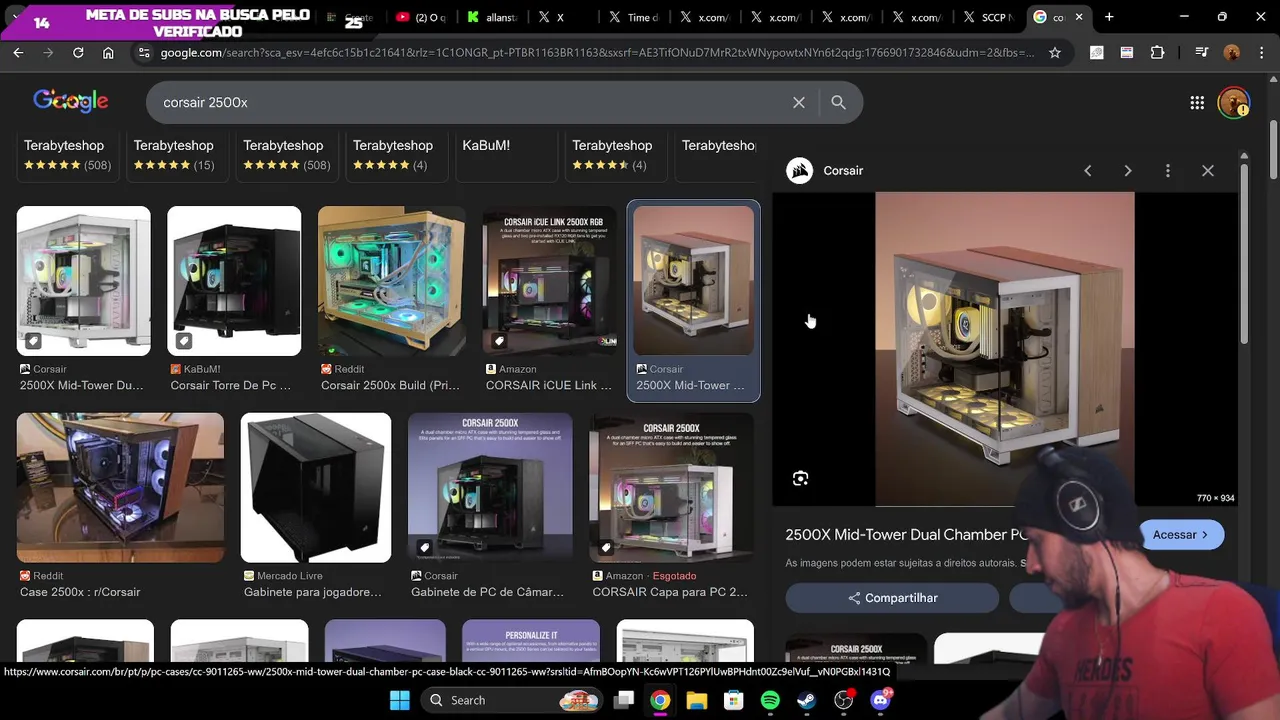Open Spotify from taskbar
Image resolution: width=1280 pixels, height=720 pixels.
[770, 700]
